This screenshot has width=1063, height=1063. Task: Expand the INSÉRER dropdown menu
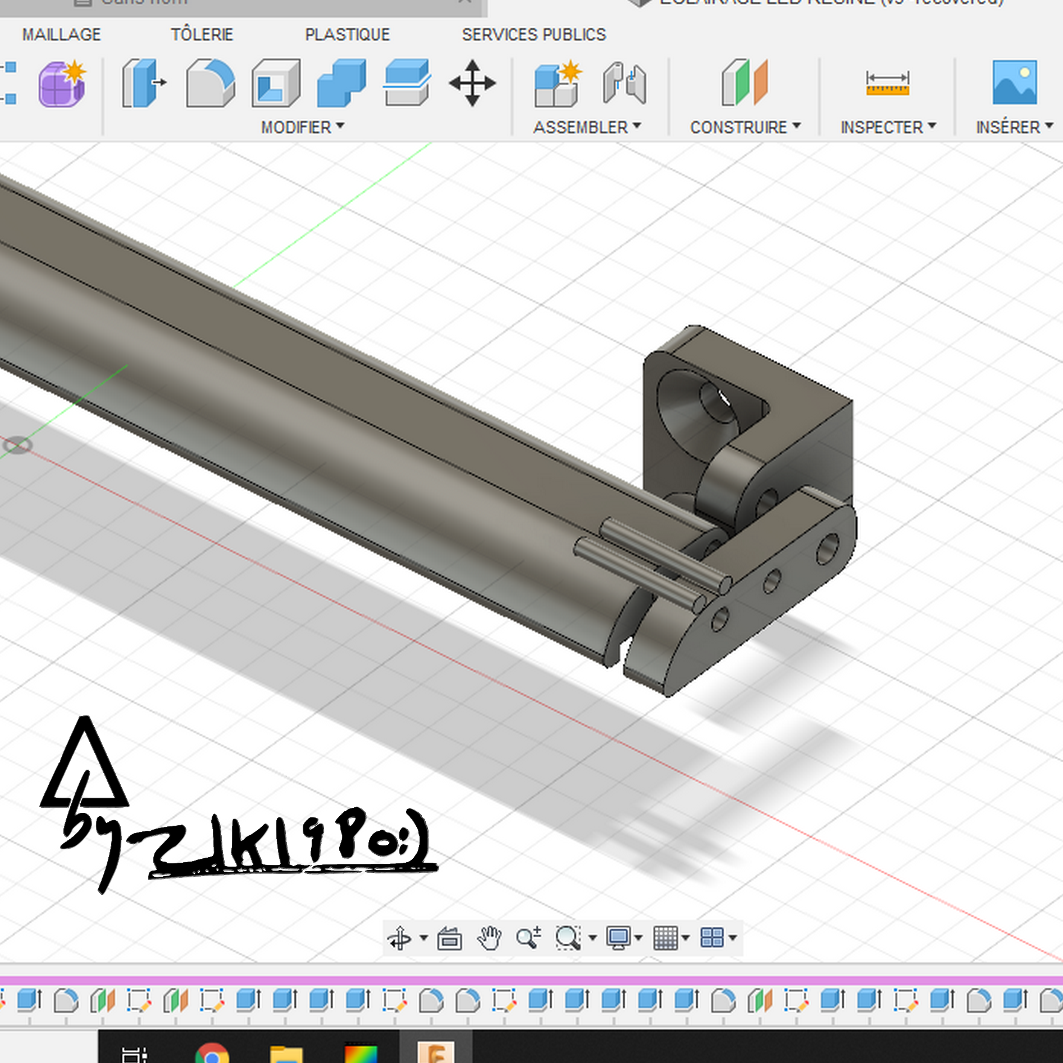coord(1015,127)
